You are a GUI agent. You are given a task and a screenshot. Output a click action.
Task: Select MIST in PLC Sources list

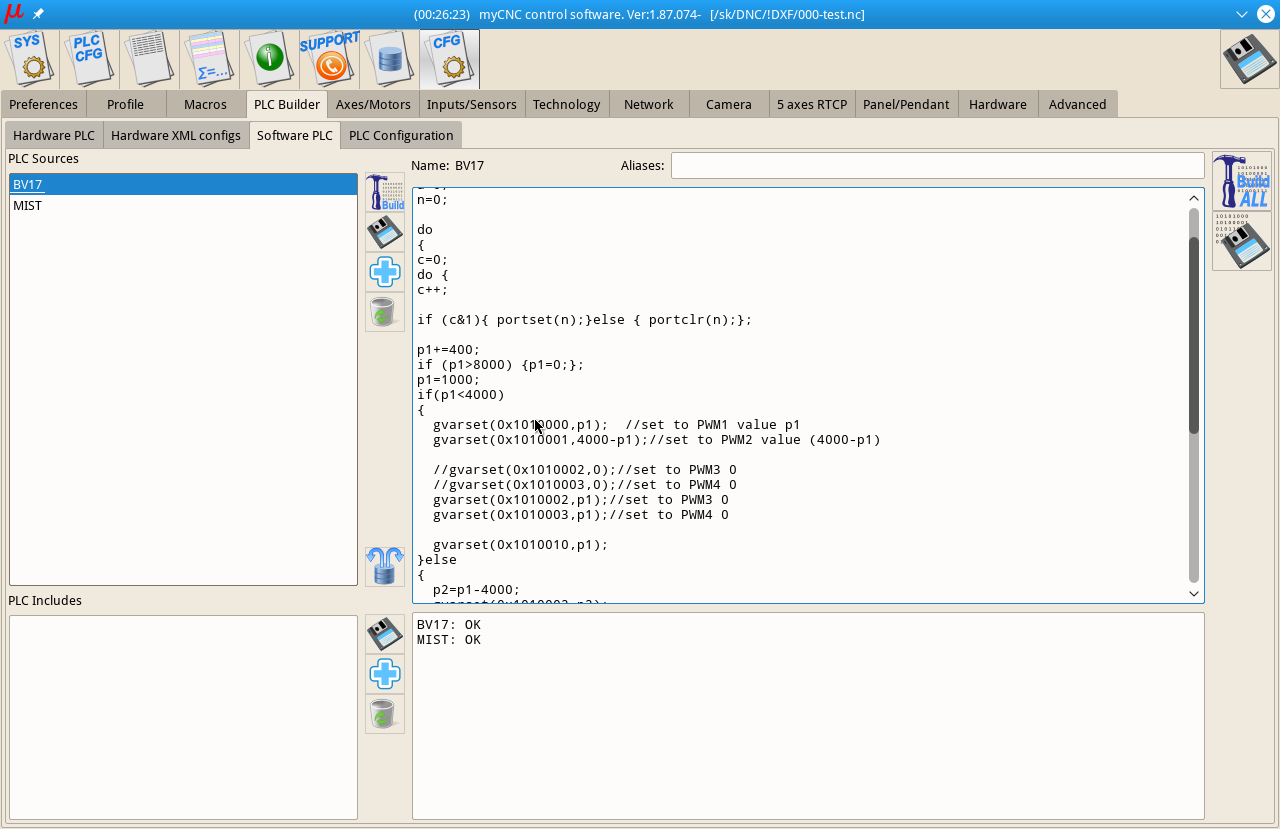[x=28, y=206]
